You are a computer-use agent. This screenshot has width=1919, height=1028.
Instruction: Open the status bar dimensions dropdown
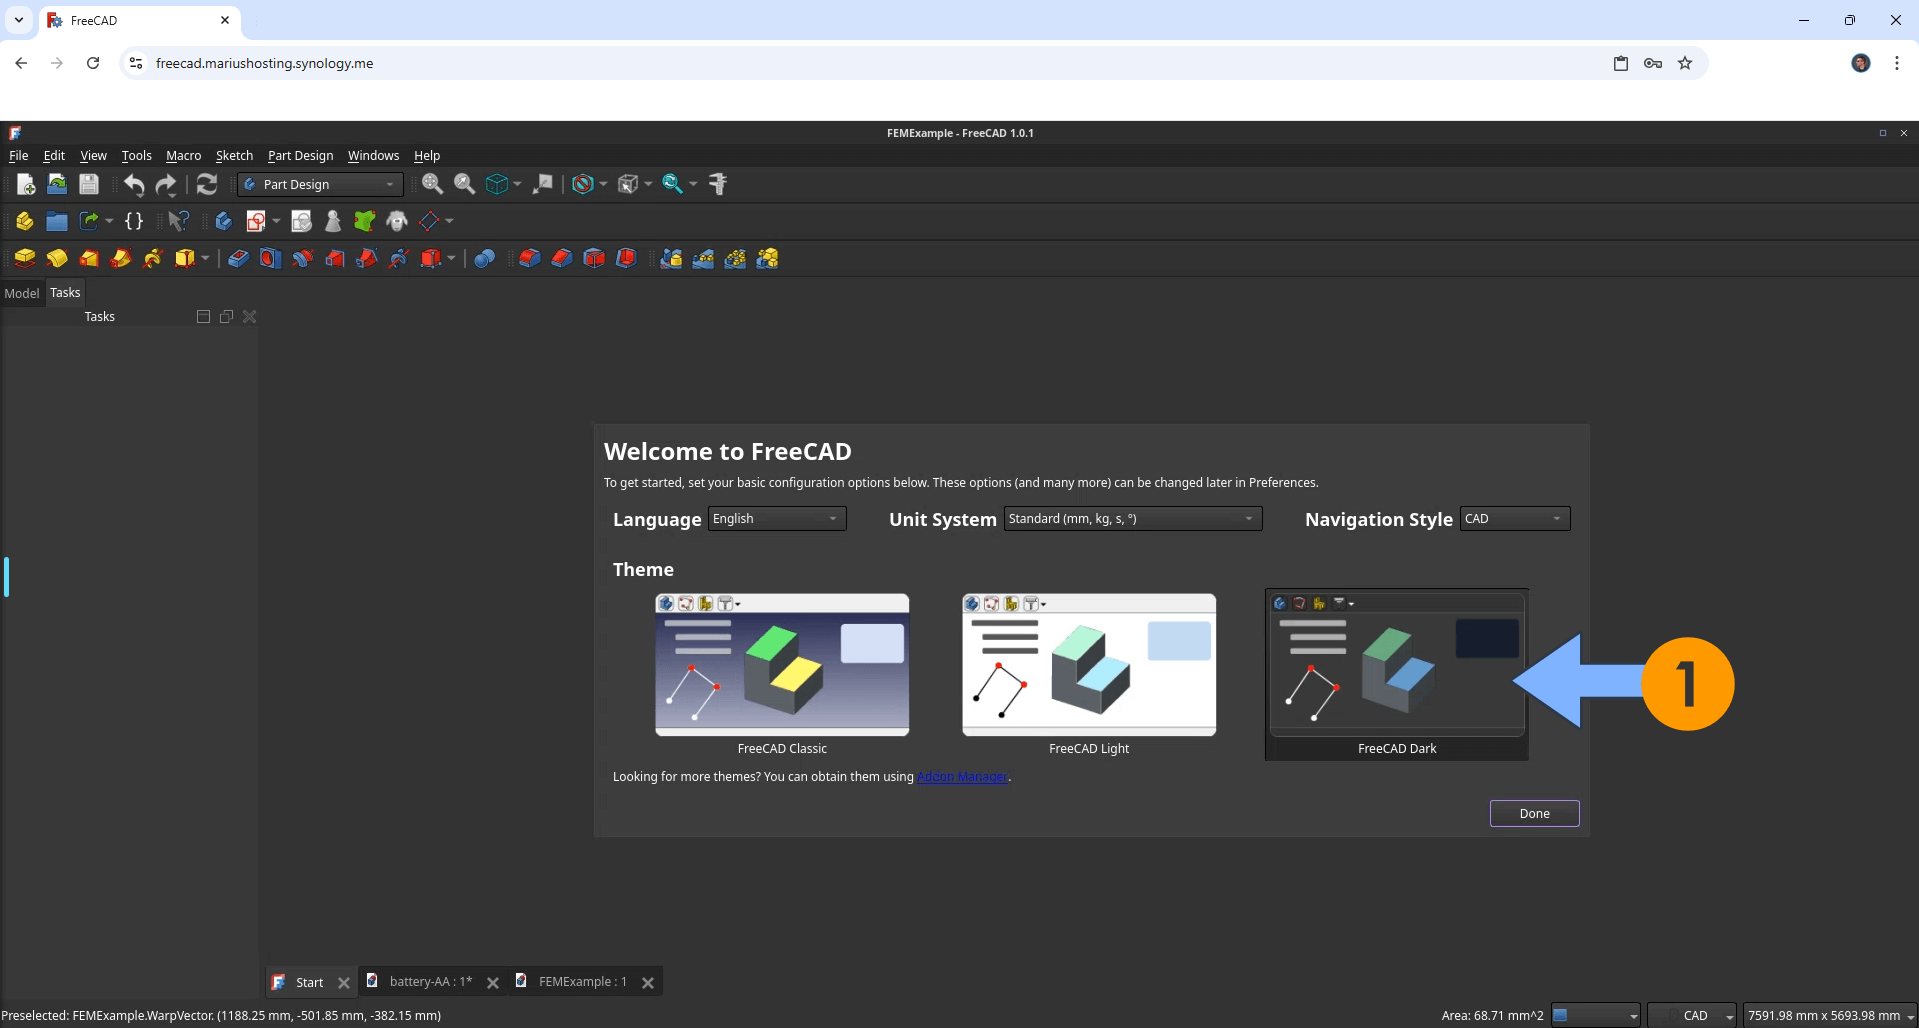pyautogui.click(x=1830, y=1015)
